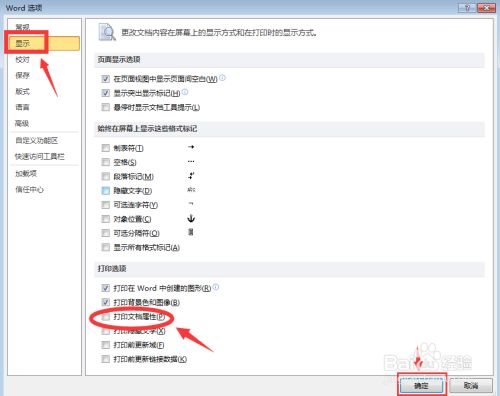The width and height of the screenshot is (500, 396).
Task: Enable 显示所有格式标记(A)
Action: point(106,247)
